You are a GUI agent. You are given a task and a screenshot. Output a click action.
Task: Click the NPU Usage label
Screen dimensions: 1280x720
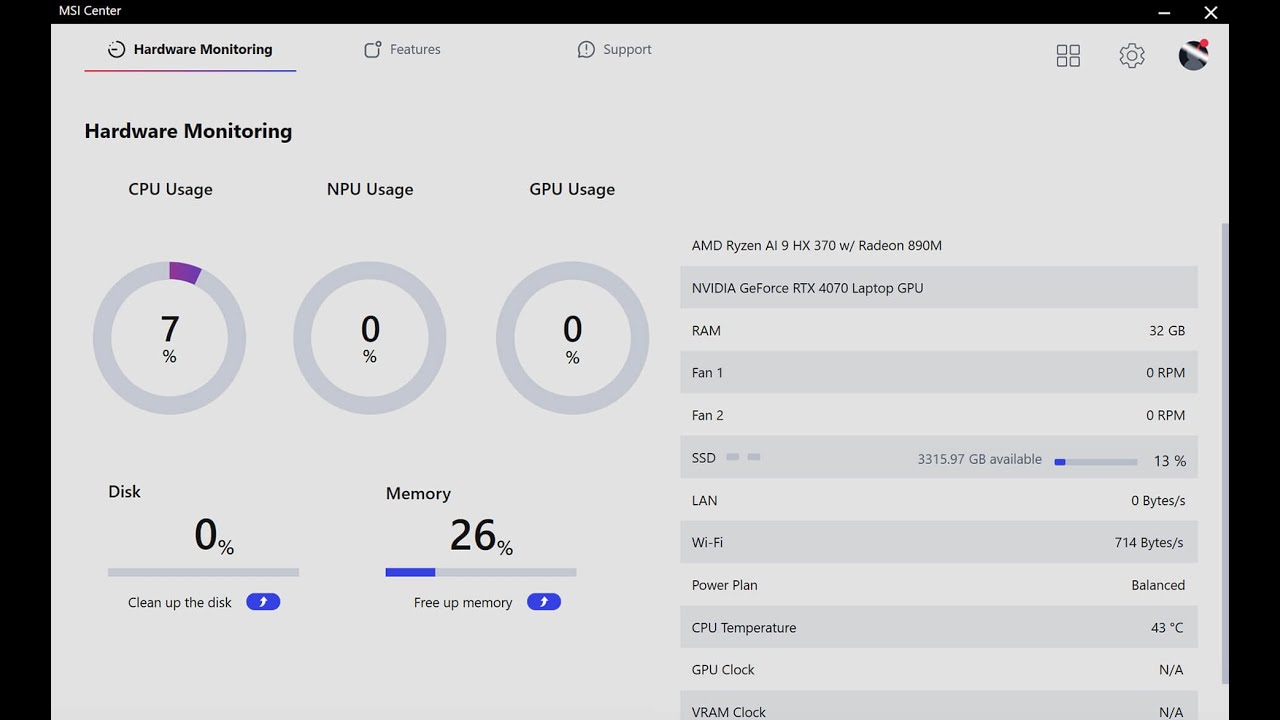coord(370,189)
